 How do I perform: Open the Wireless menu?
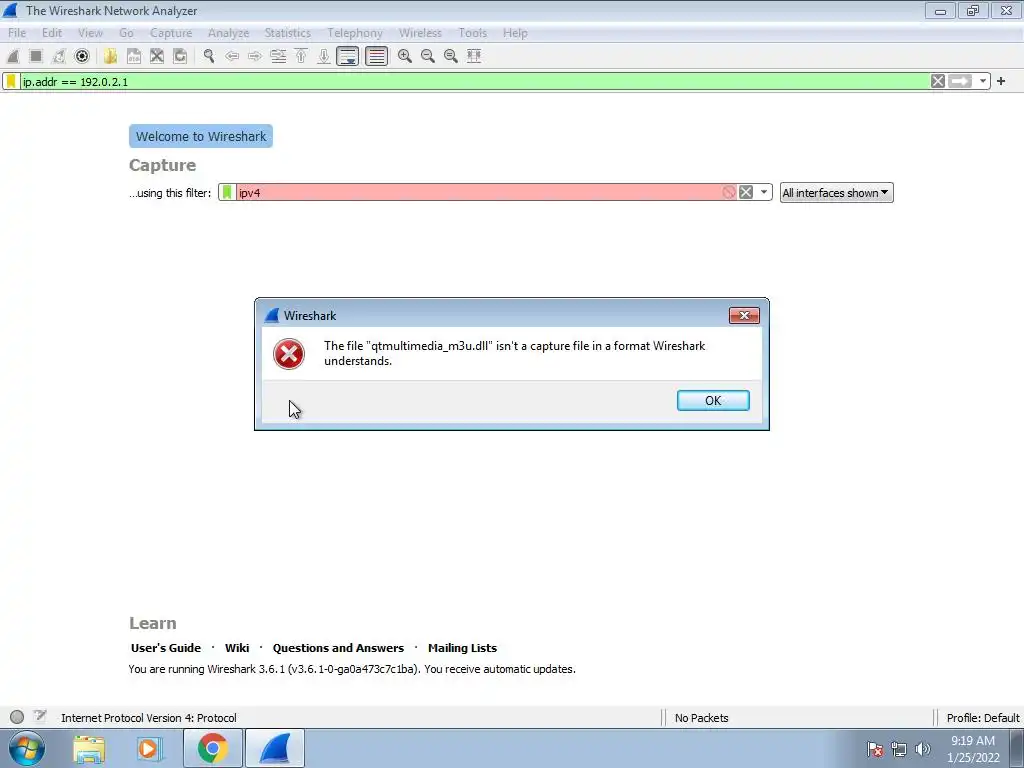(x=420, y=33)
